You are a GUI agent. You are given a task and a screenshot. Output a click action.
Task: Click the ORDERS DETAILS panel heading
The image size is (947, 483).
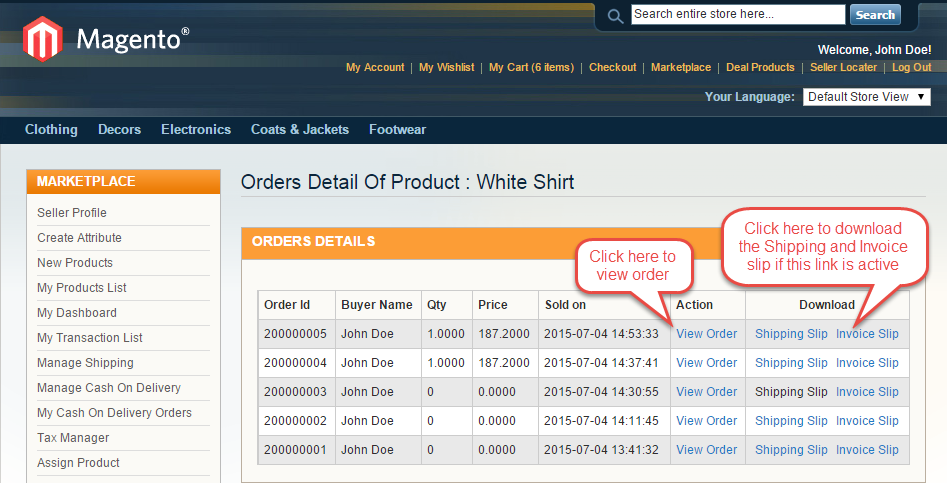313,242
